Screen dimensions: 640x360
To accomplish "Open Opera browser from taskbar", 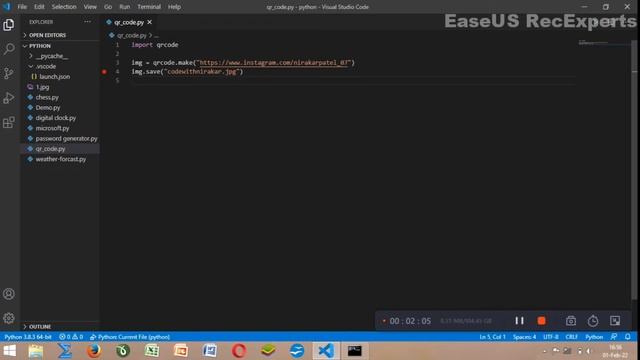I will 239,351.
